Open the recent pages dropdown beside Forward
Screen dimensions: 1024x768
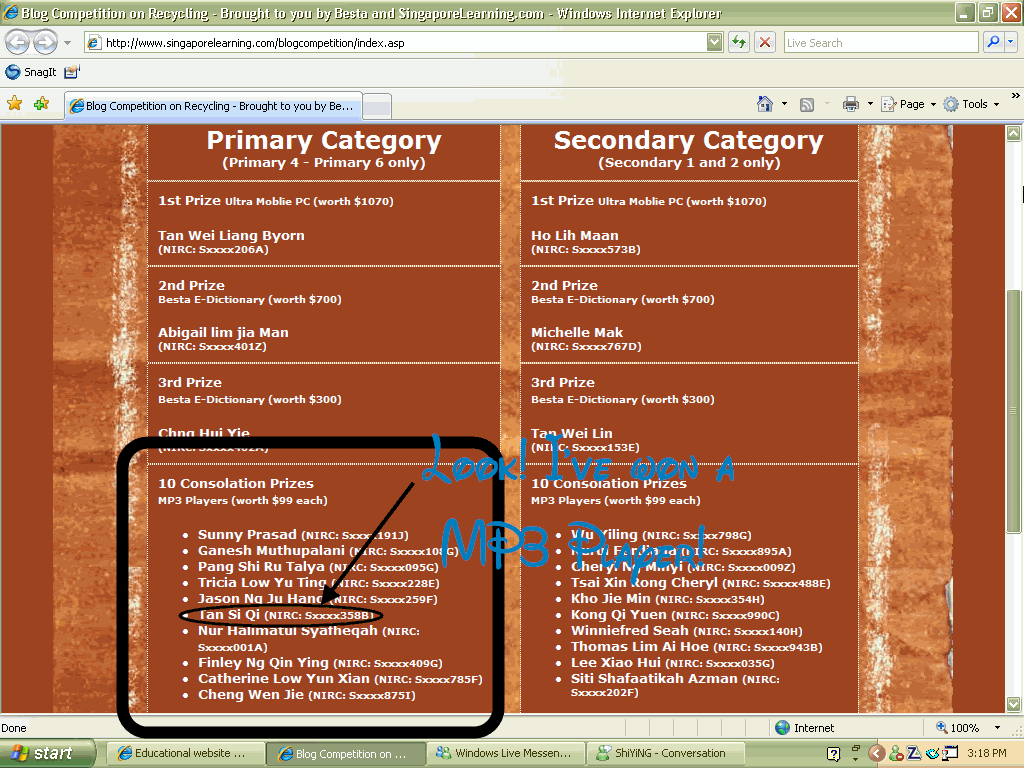click(x=67, y=43)
